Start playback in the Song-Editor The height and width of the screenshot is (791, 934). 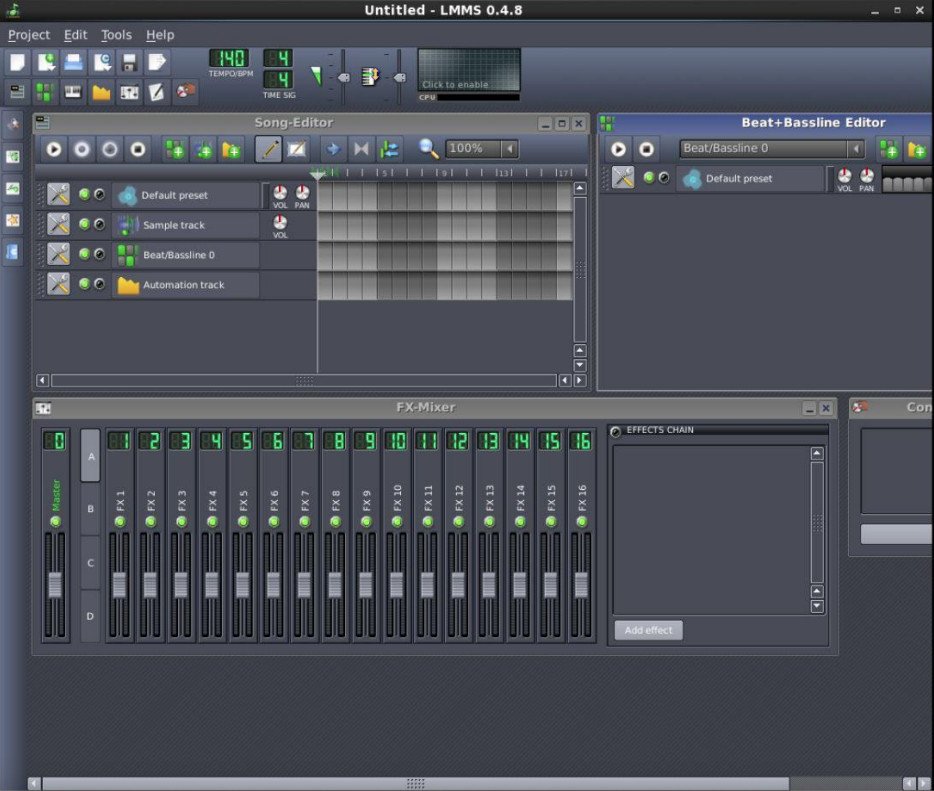click(54, 149)
